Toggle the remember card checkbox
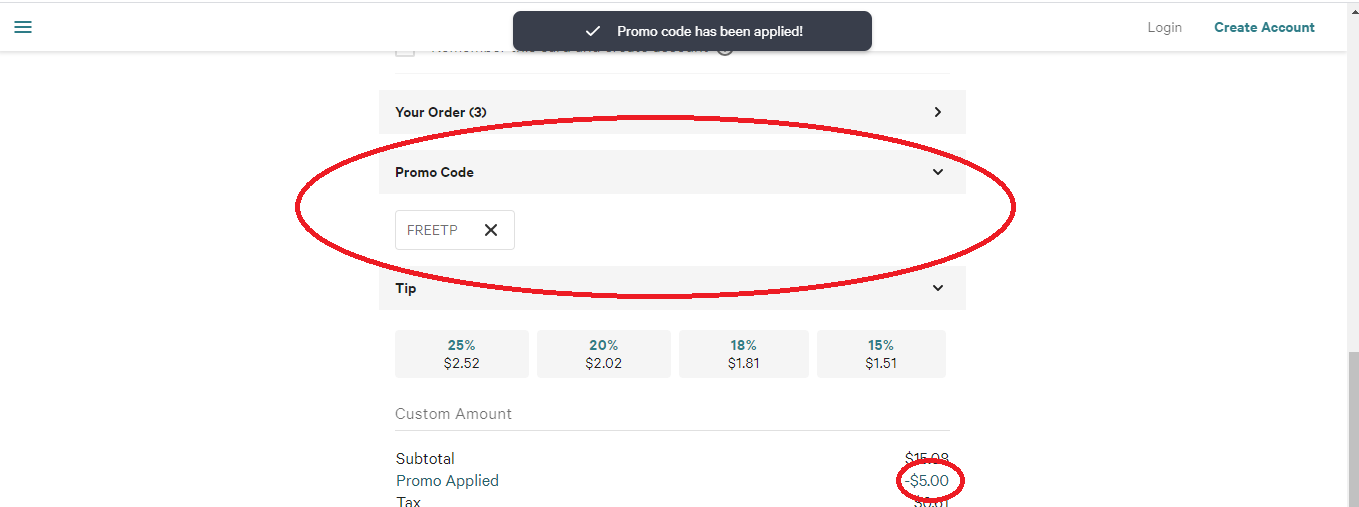This screenshot has width=1359, height=507. click(405, 50)
